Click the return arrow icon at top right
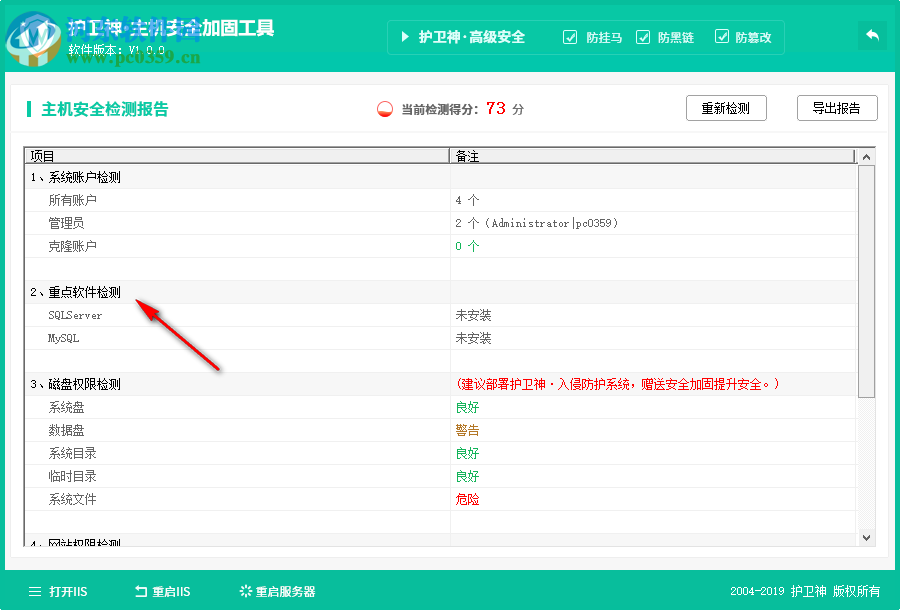This screenshot has width=900, height=610. (x=871, y=34)
